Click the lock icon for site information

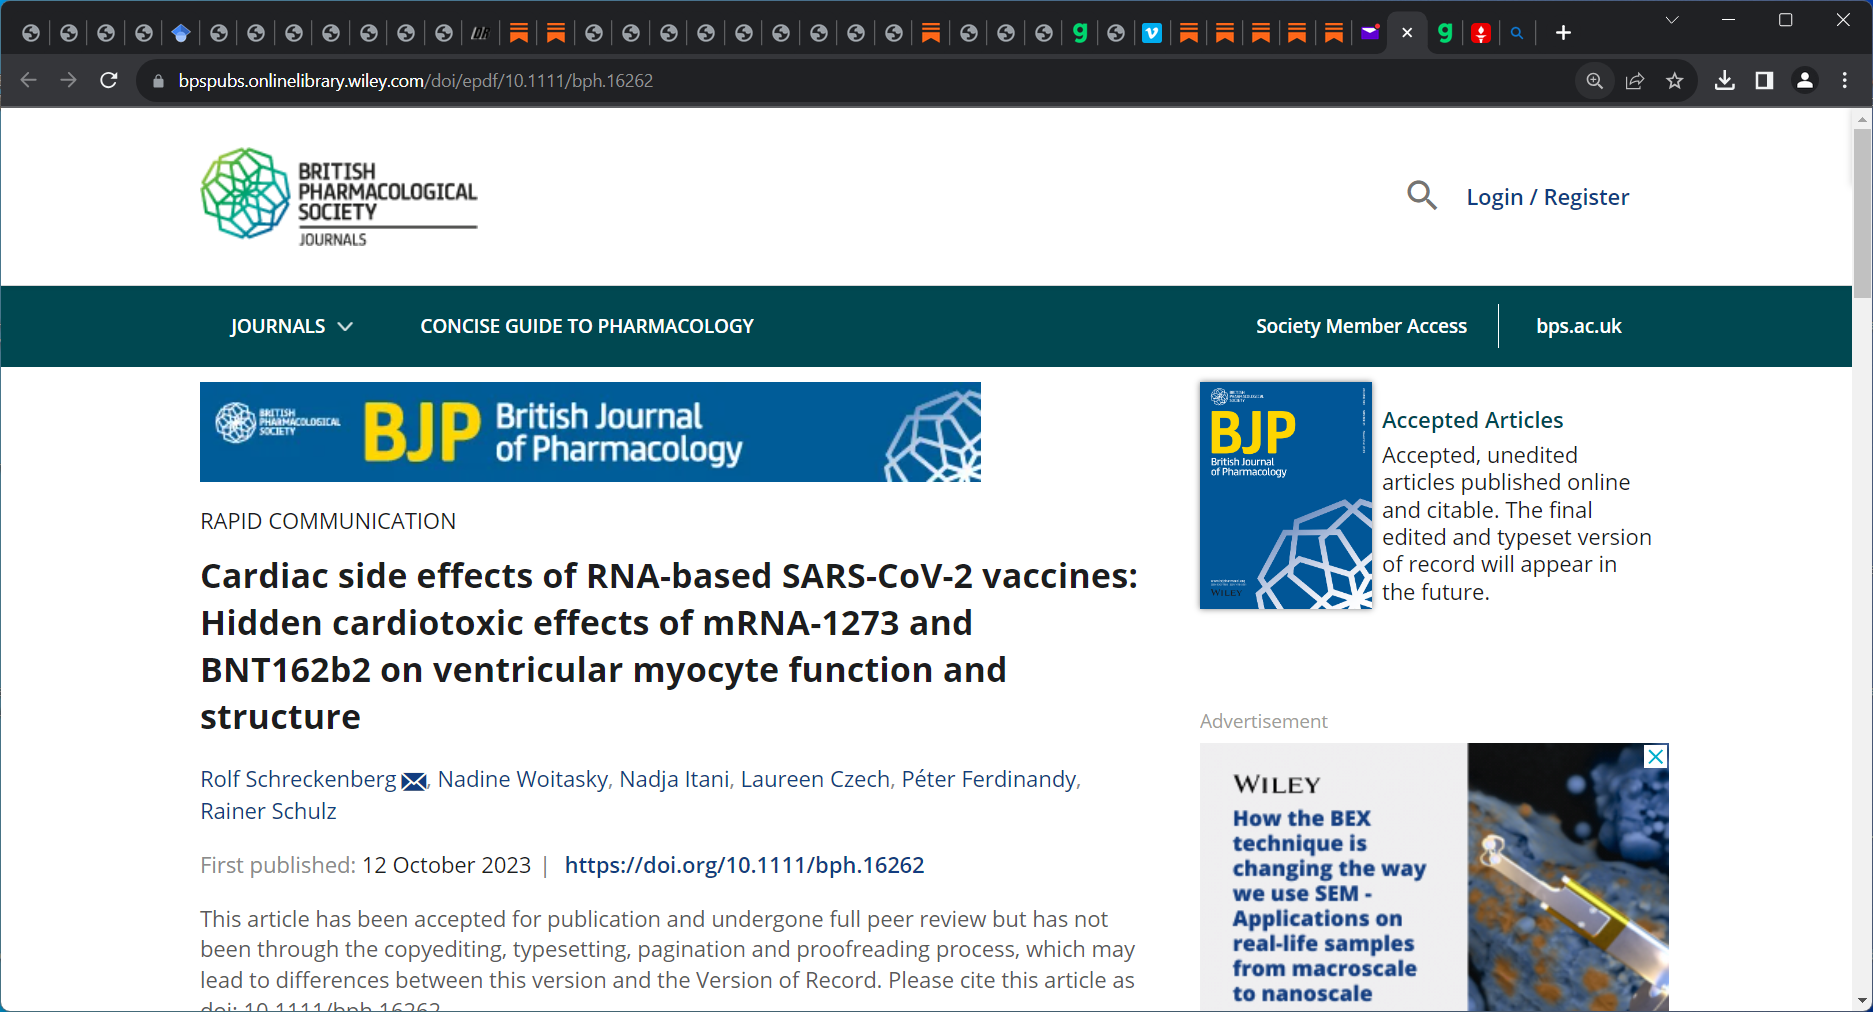158,81
